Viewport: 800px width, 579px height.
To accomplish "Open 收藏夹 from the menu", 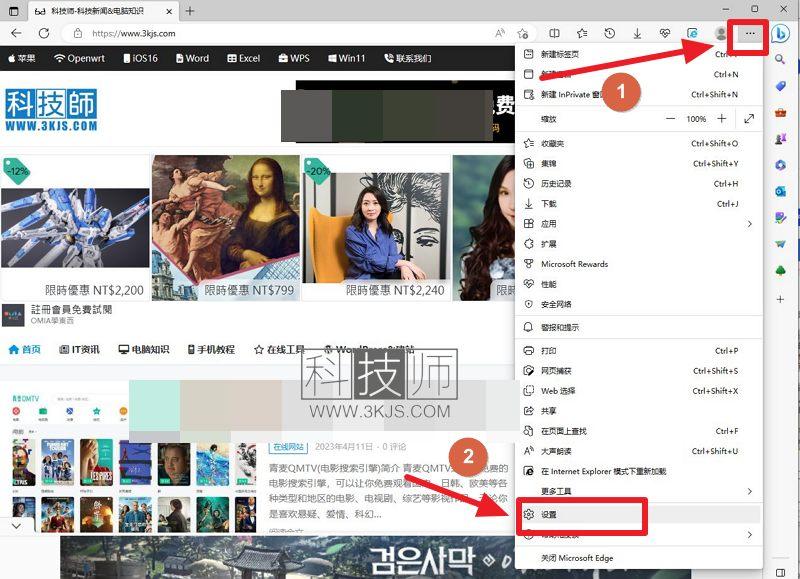I will point(638,143).
